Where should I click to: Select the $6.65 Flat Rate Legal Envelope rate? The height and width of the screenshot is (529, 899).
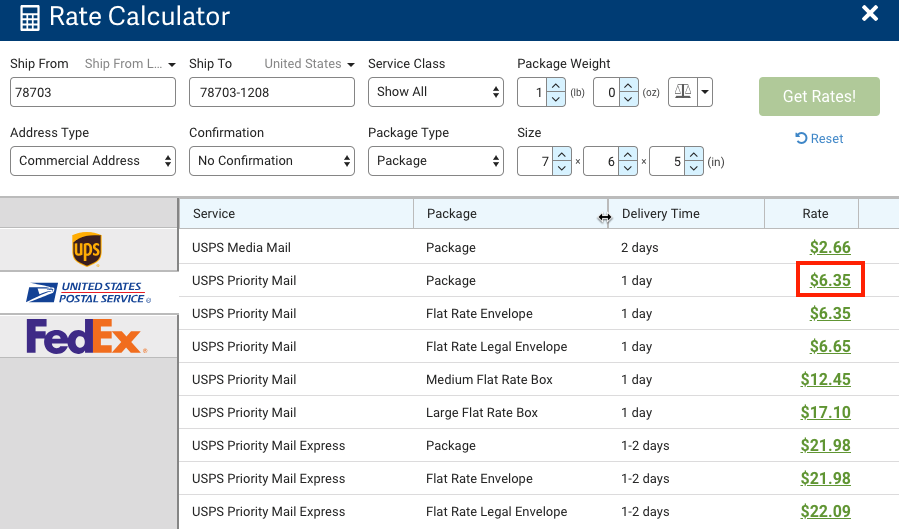coord(830,346)
